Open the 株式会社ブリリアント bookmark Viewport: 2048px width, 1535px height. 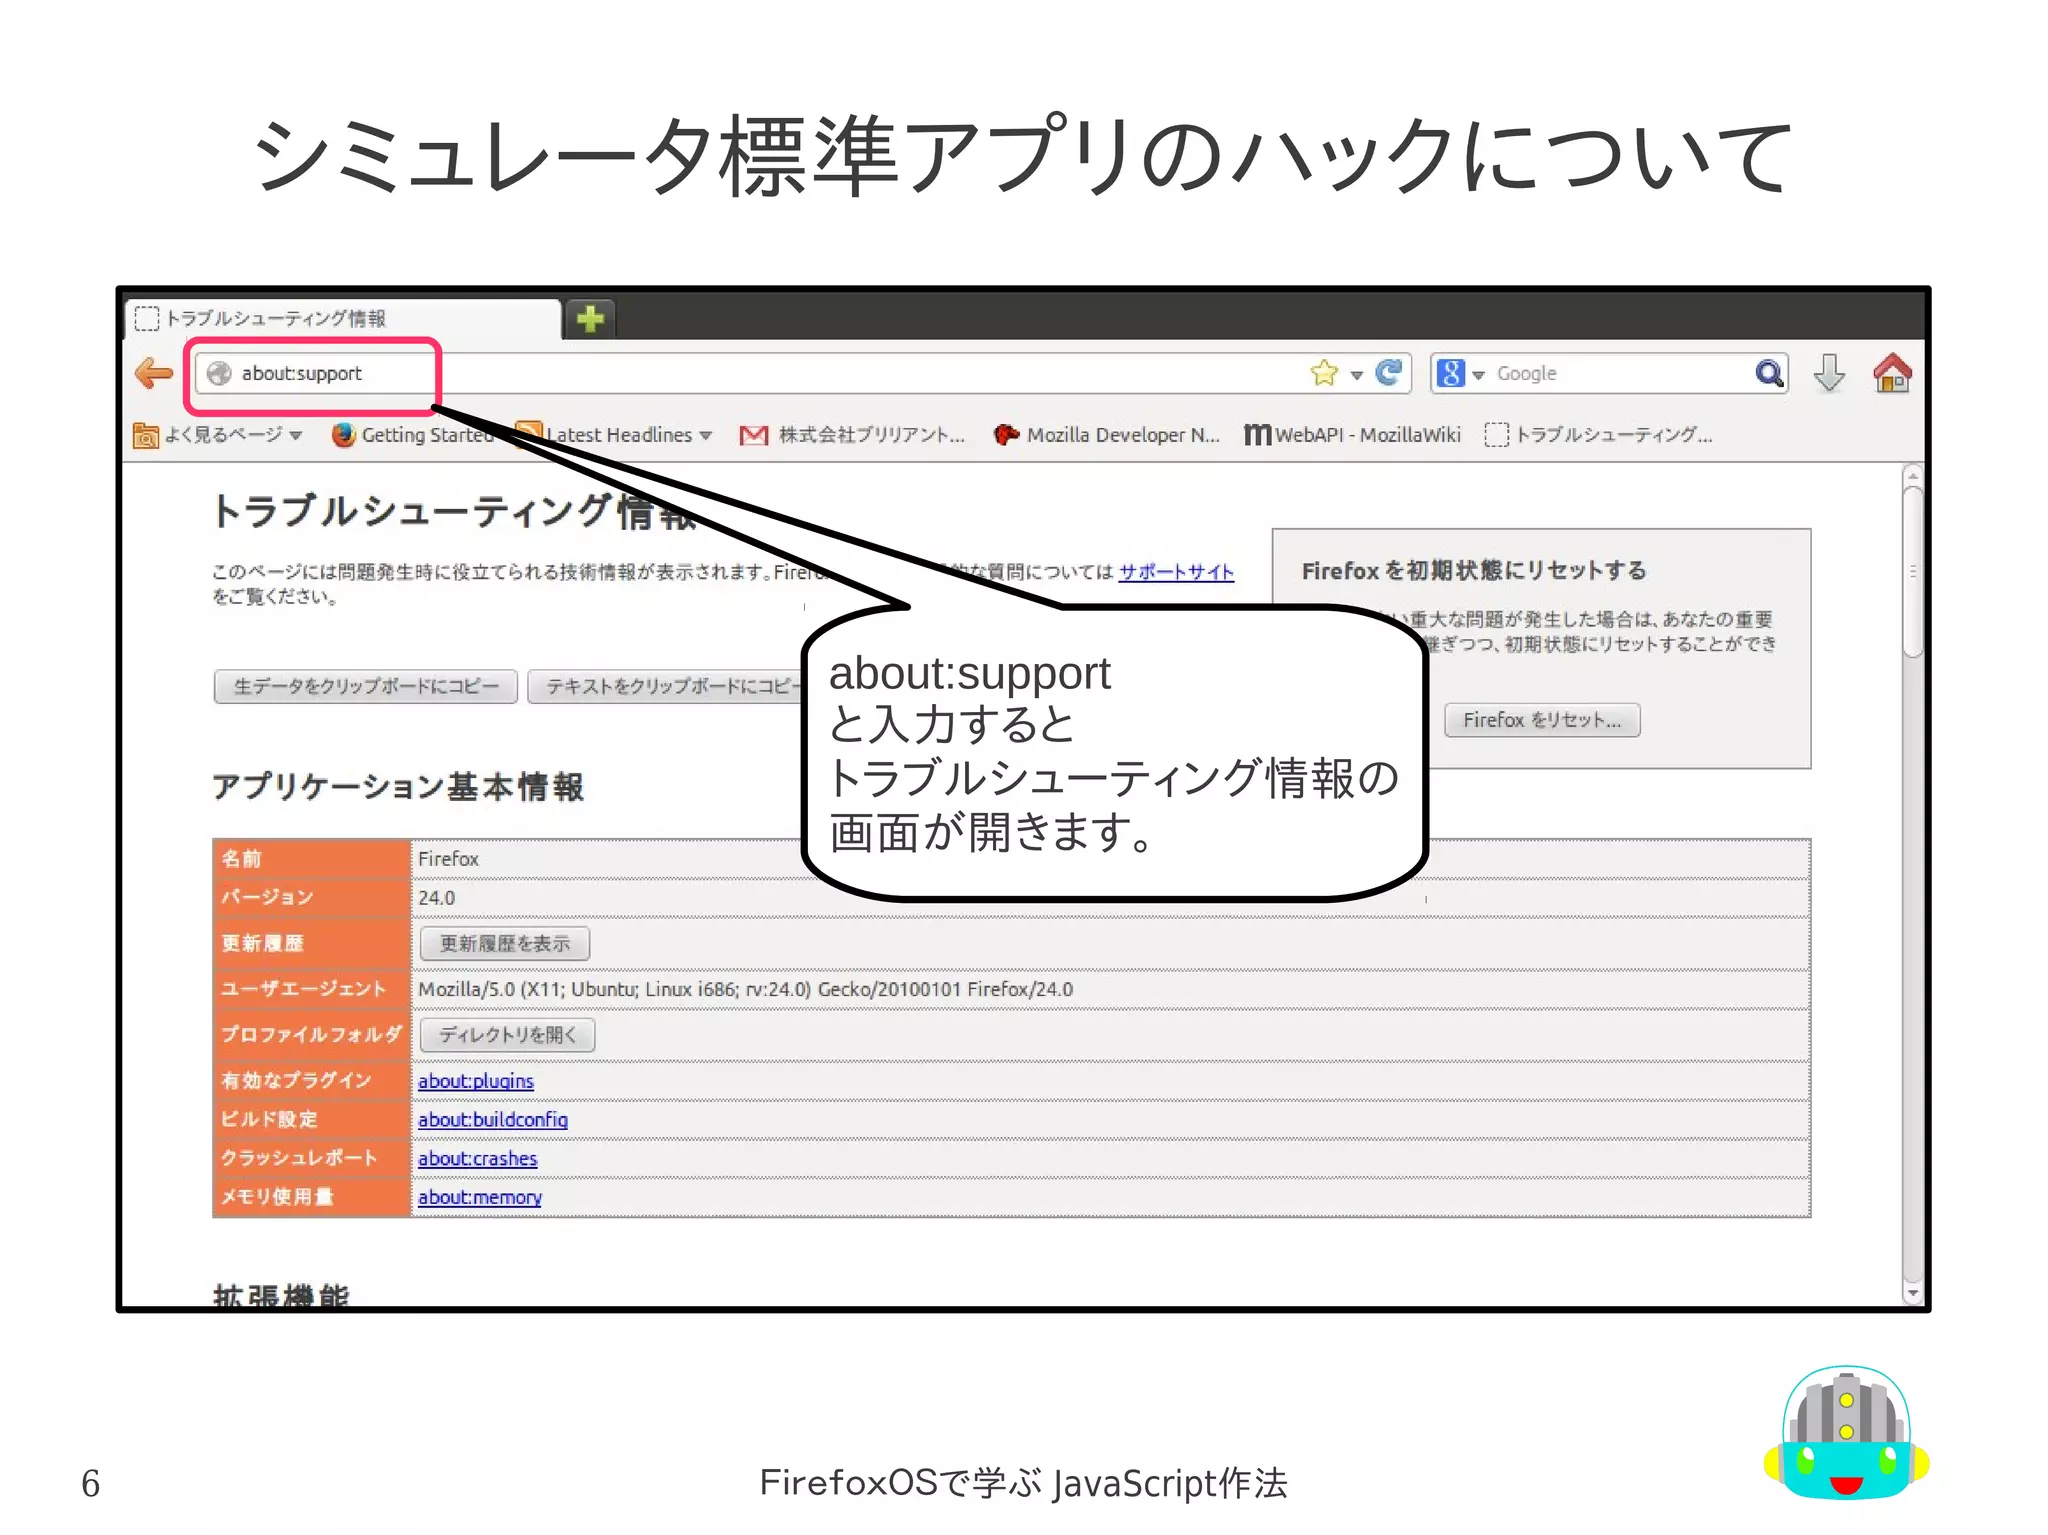click(x=853, y=435)
